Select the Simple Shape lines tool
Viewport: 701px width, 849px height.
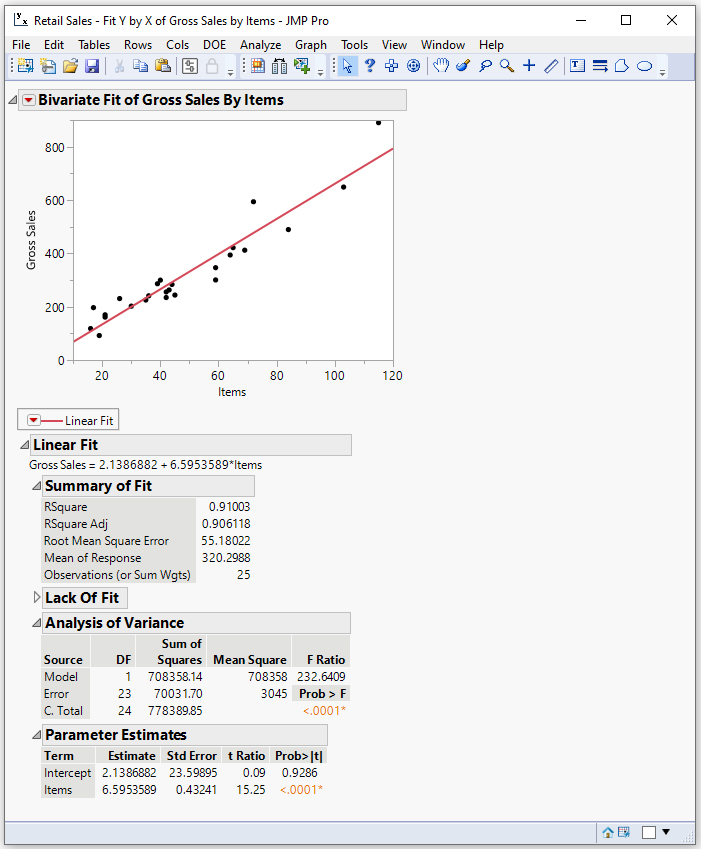point(600,66)
